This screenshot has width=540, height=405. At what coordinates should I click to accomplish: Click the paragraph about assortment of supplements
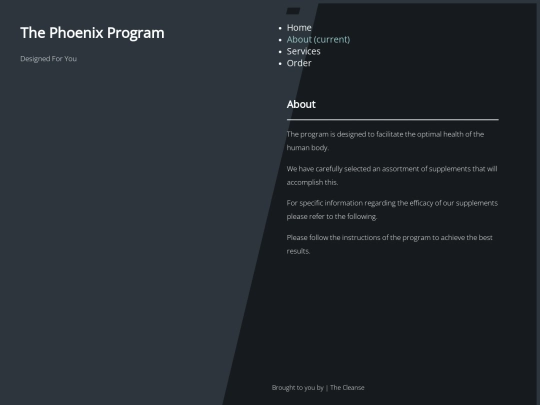point(392,175)
